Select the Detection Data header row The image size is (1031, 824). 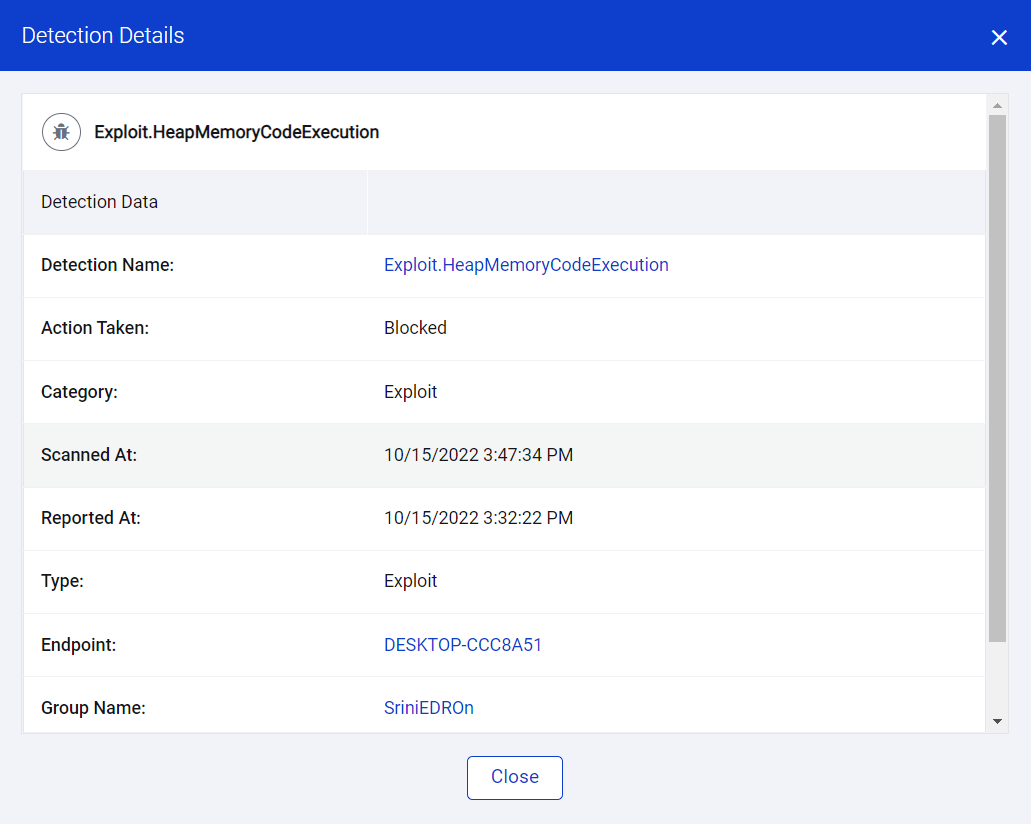click(99, 201)
